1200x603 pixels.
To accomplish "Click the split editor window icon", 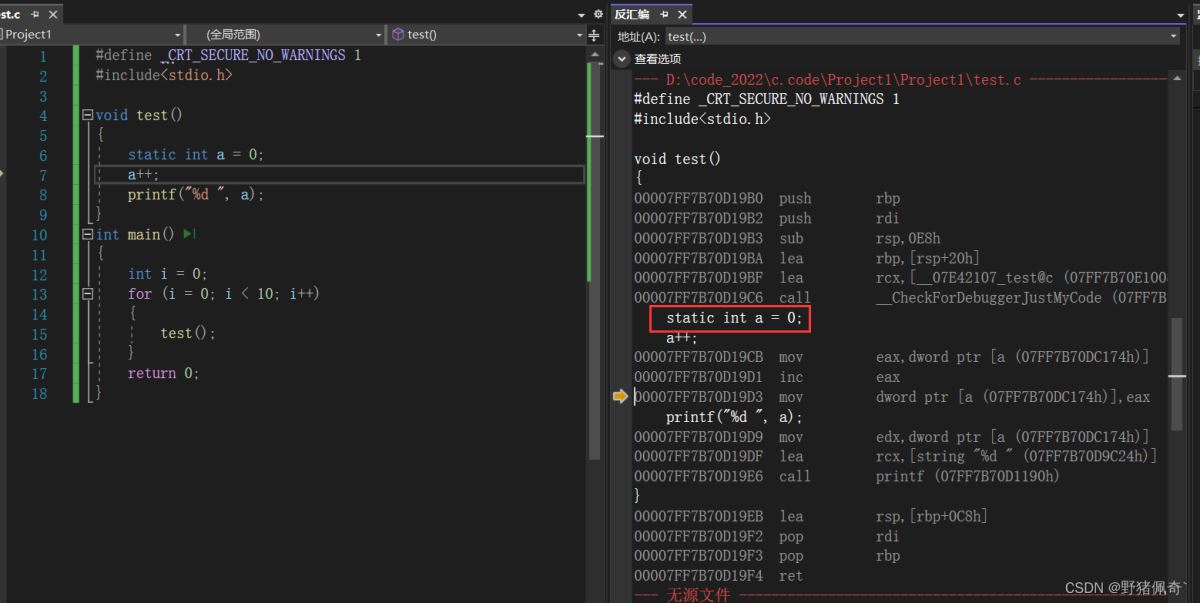I will click(x=594, y=35).
